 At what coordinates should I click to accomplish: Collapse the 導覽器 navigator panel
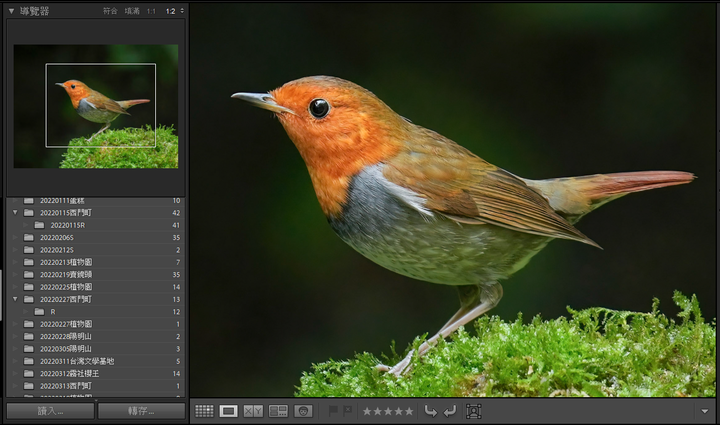coord(11,11)
